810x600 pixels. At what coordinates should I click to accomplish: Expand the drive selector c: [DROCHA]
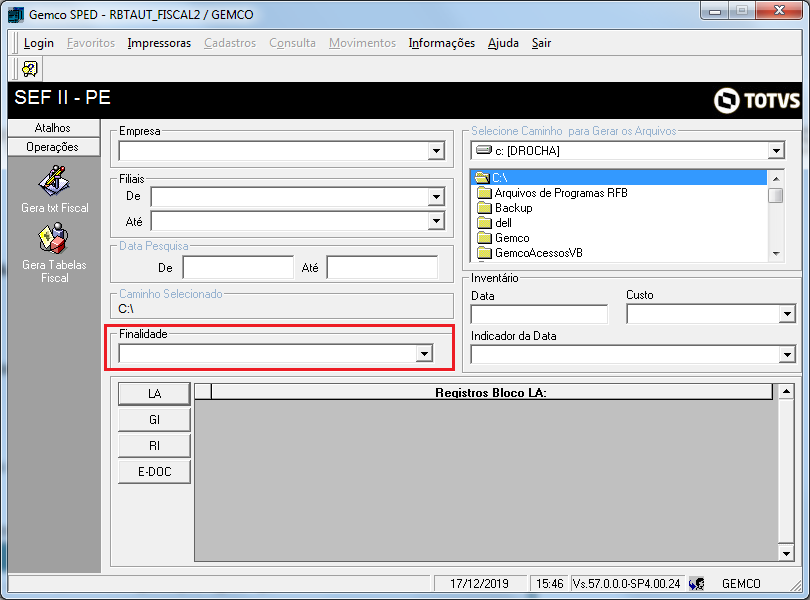pyautogui.click(x=776, y=151)
